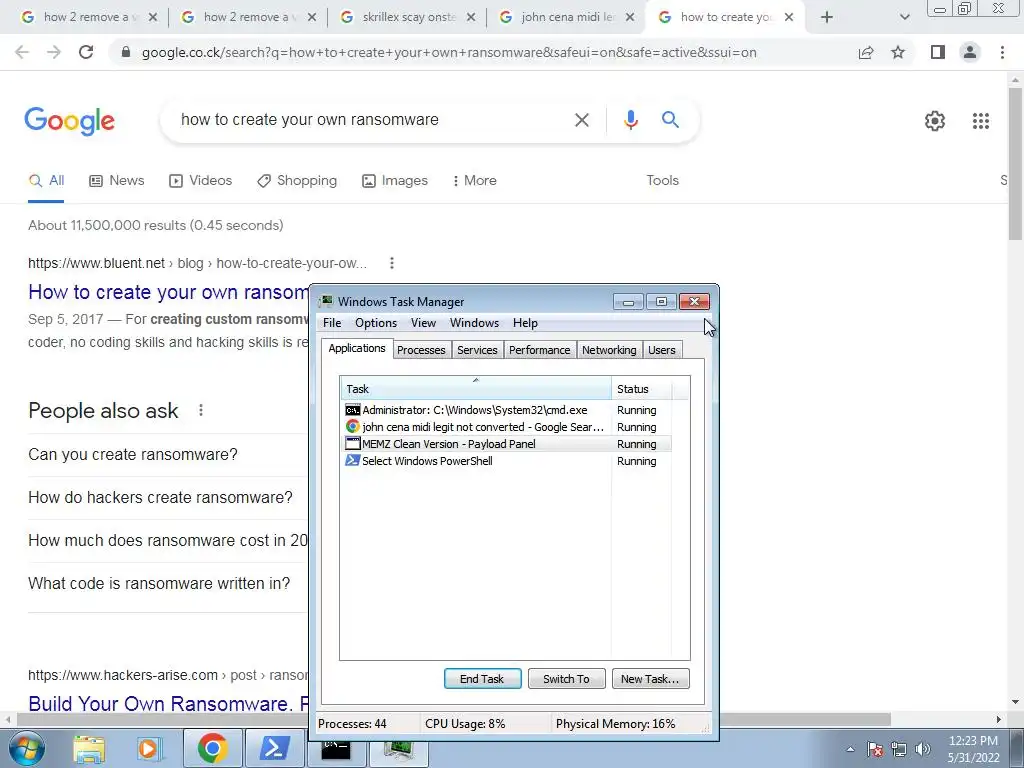Open the Google apps grid

click(x=980, y=121)
